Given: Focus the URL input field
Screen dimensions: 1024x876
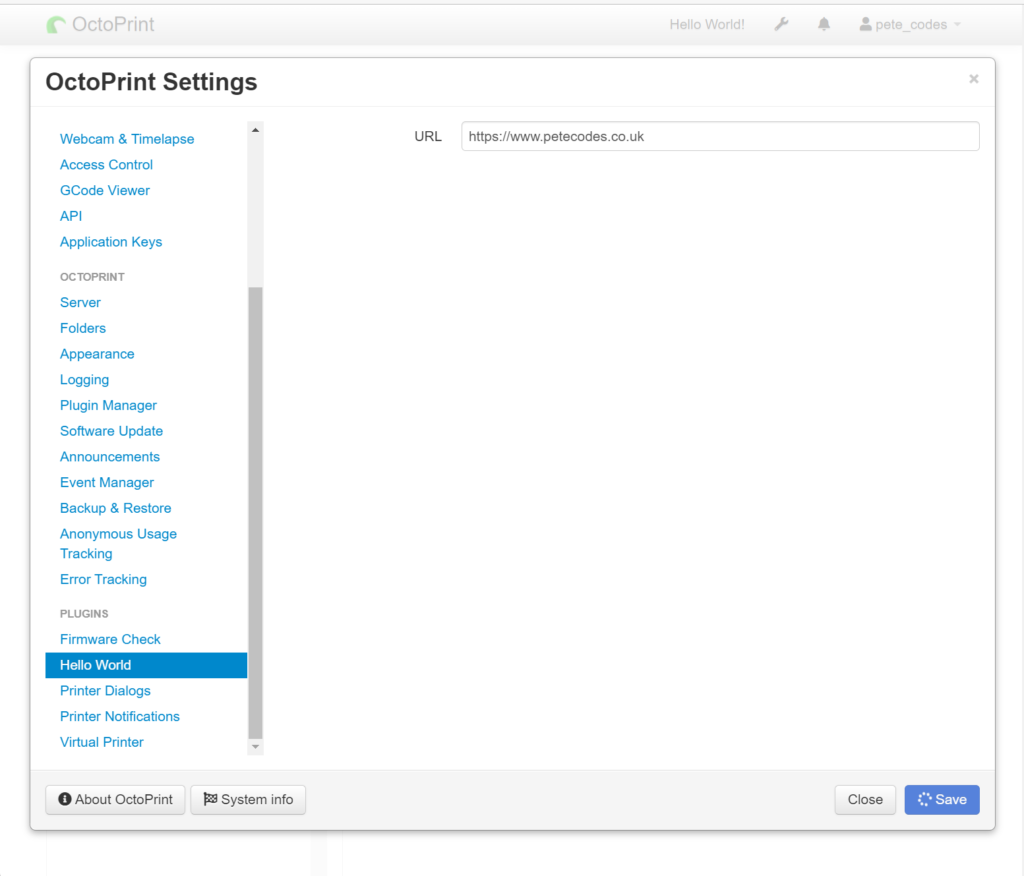Looking at the screenshot, I should pos(720,137).
